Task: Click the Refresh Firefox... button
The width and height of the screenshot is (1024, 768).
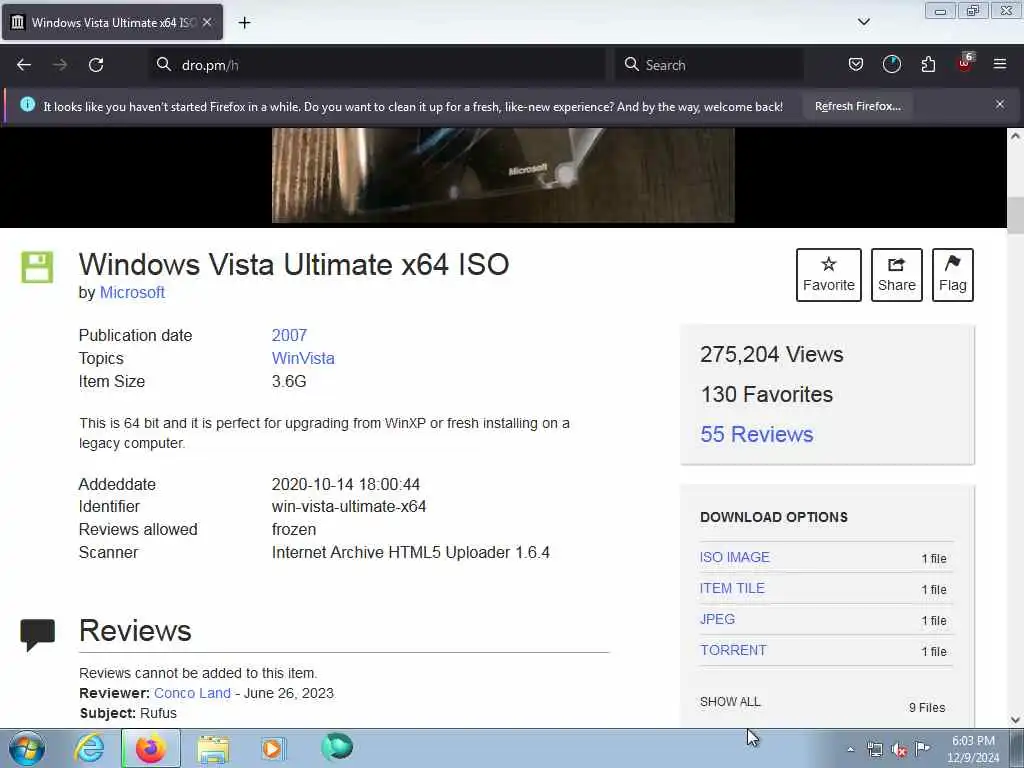Action: (857, 106)
